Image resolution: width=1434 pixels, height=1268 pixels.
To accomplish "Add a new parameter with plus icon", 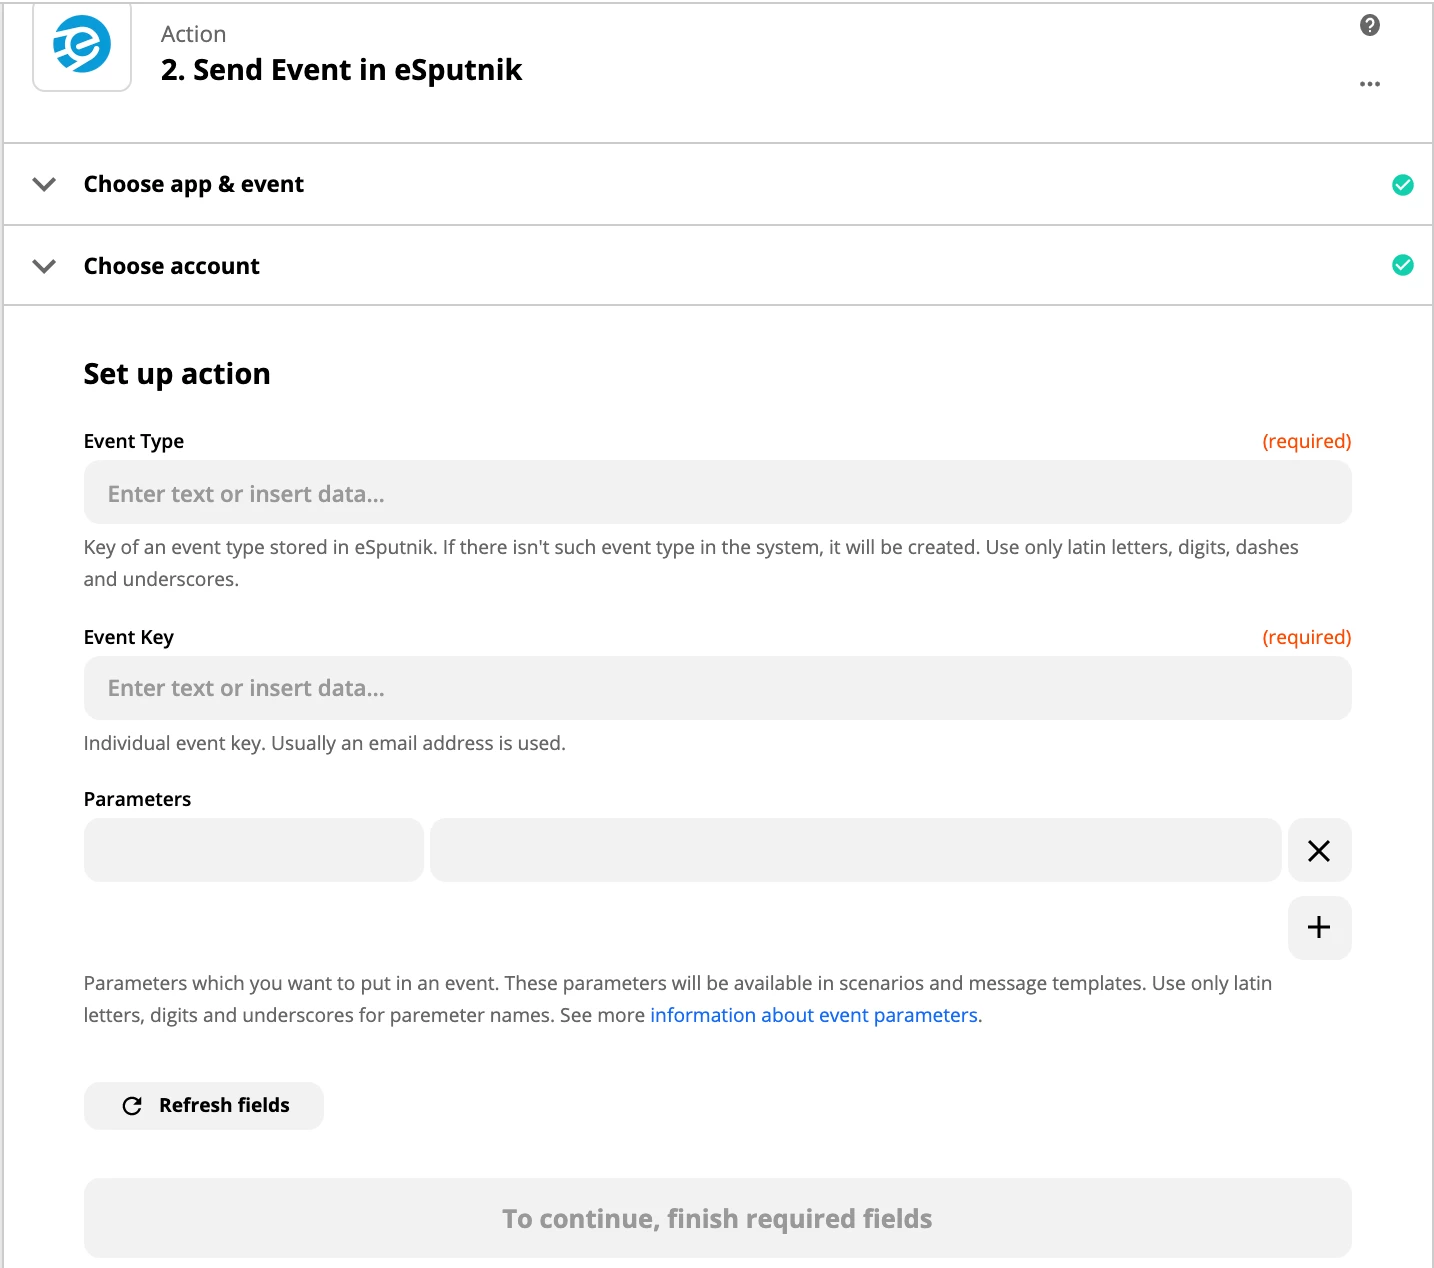I will (1319, 927).
